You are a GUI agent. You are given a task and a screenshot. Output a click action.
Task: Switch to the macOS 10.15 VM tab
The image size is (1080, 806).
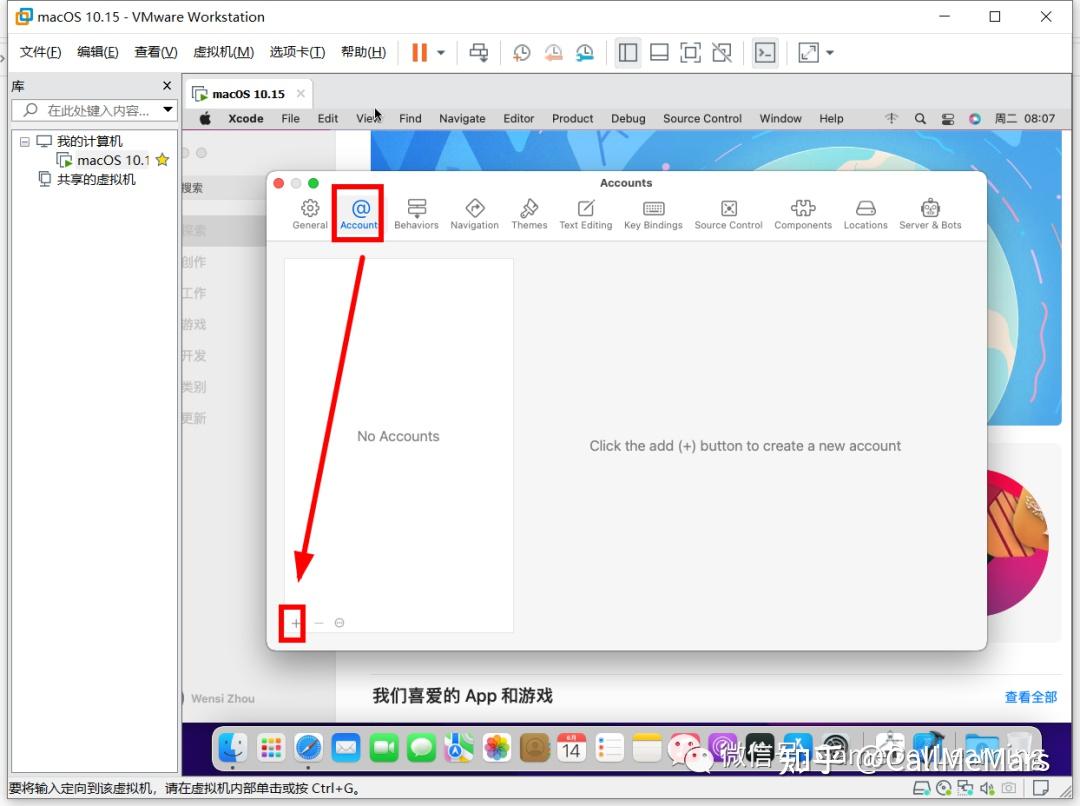pyautogui.click(x=248, y=94)
